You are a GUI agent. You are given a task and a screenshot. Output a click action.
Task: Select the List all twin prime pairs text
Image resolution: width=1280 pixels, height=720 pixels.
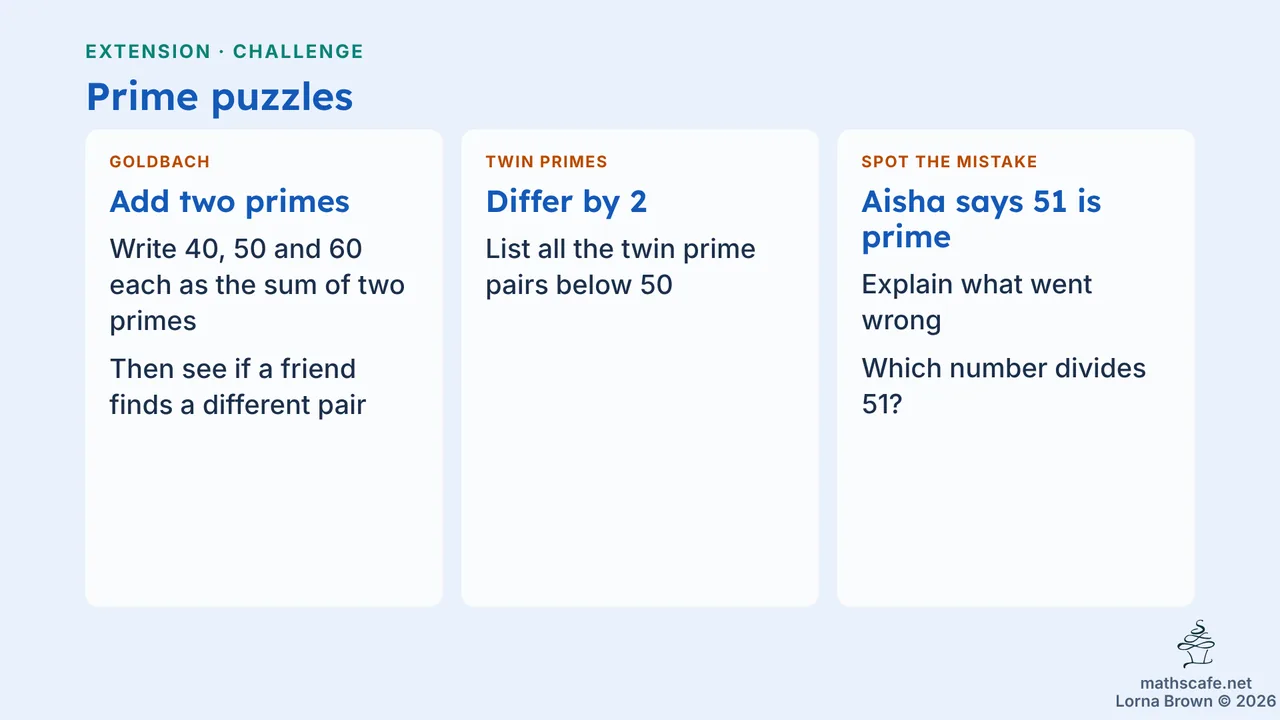tap(620, 266)
